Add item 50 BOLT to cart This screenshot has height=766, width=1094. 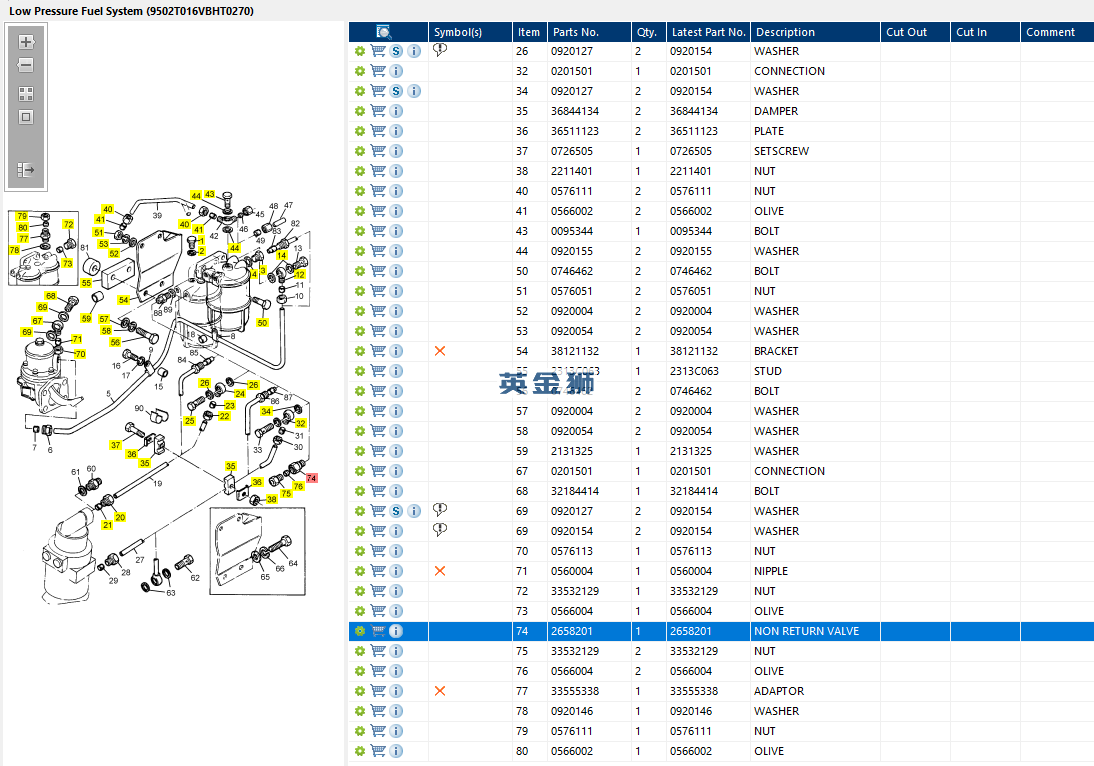pyautogui.click(x=378, y=271)
